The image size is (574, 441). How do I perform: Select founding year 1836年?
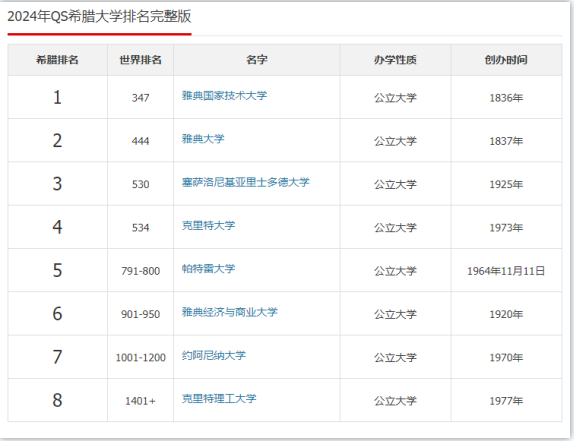pyautogui.click(x=506, y=98)
